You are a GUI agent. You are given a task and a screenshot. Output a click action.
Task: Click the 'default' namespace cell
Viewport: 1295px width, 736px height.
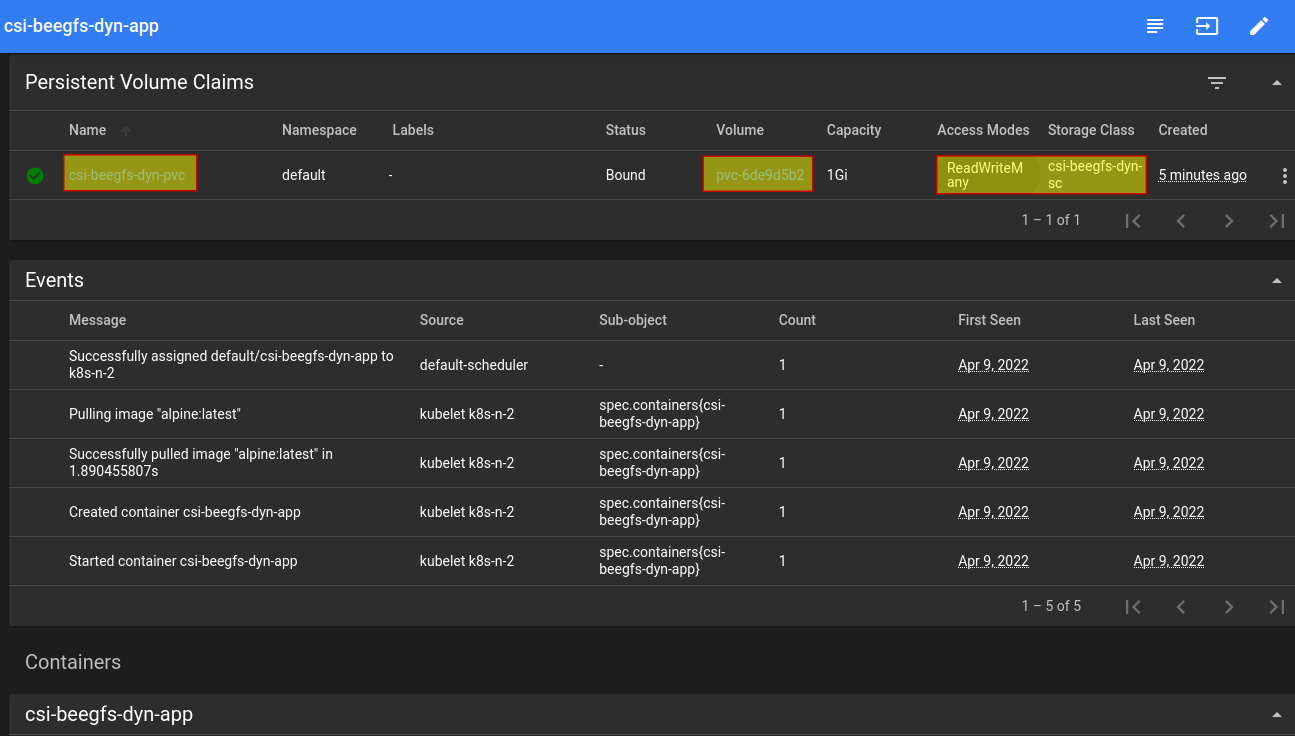click(x=304, y=175)
